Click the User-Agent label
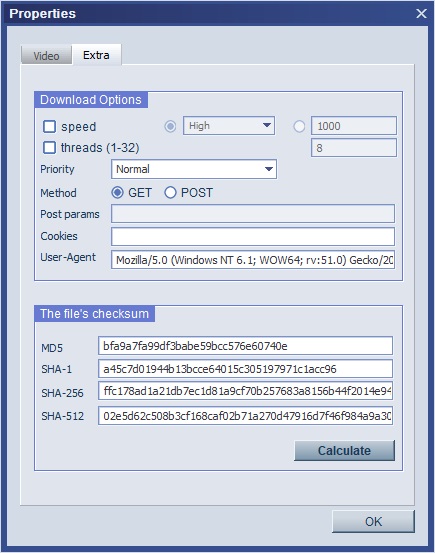 pos(68,257)
